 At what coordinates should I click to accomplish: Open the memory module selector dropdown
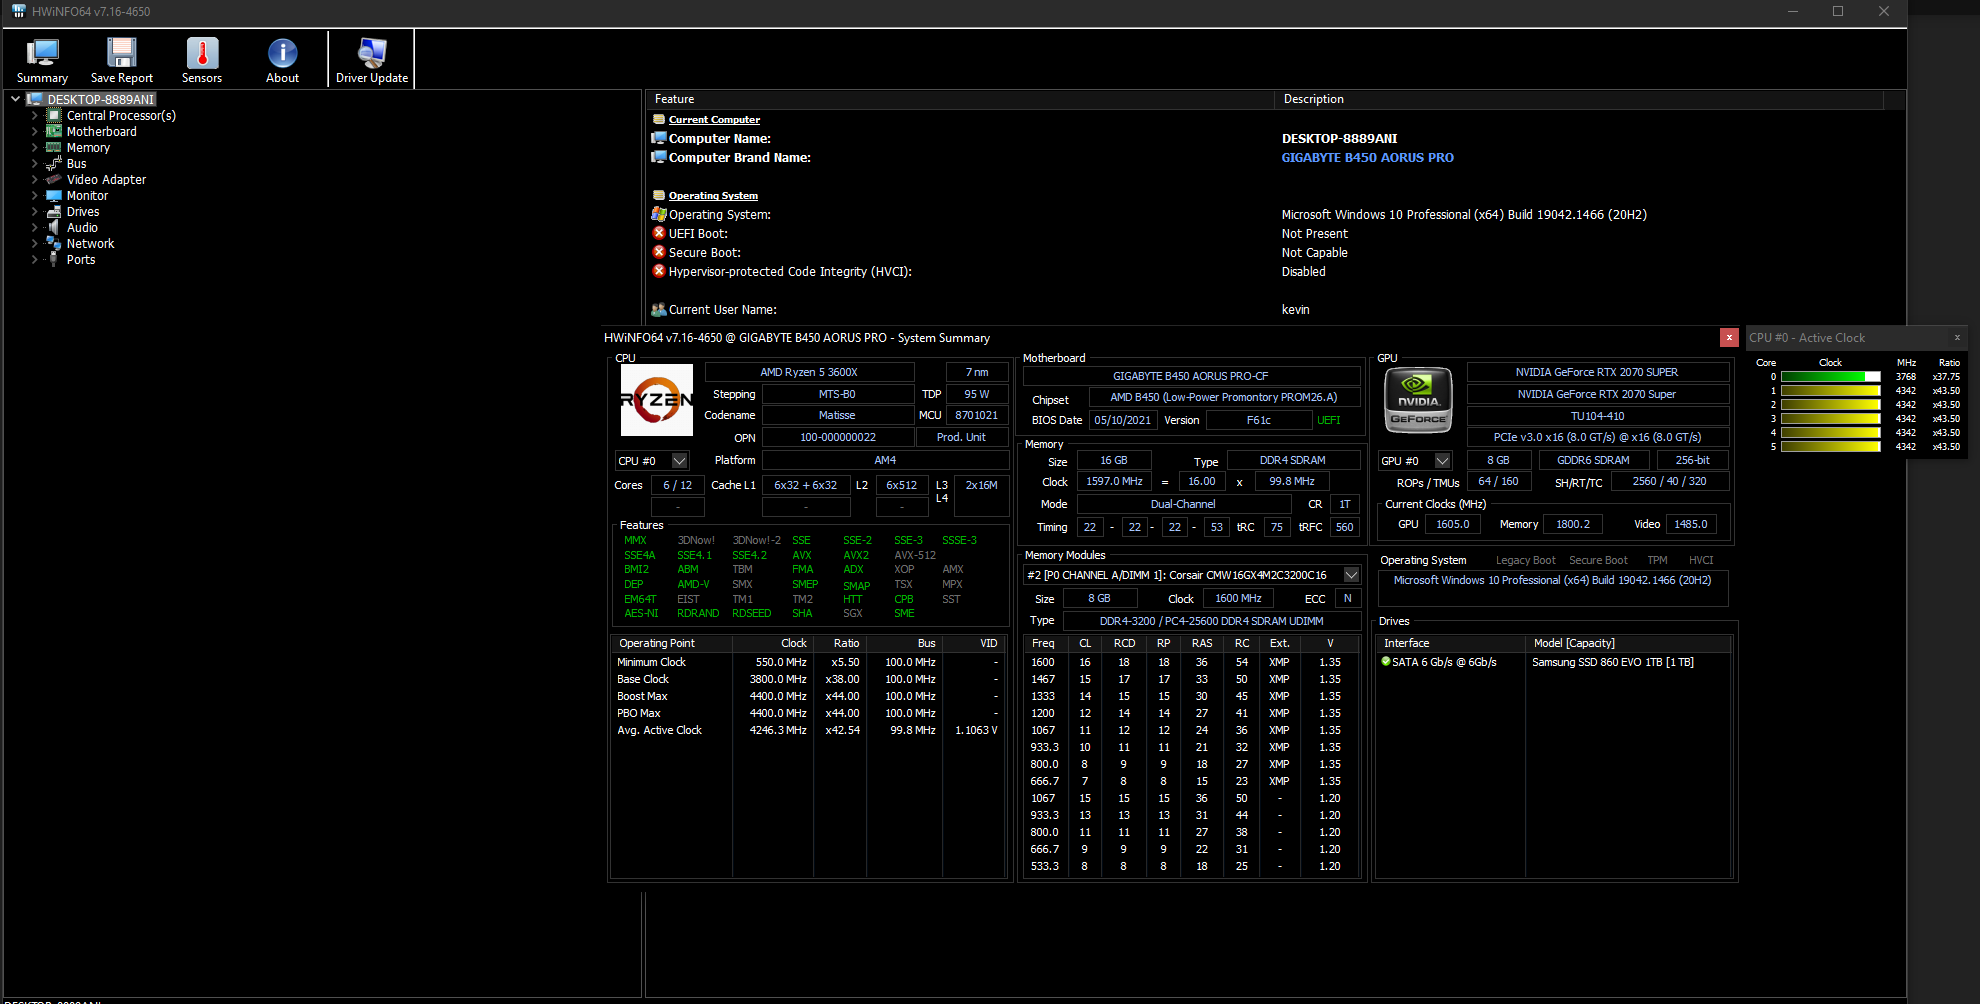coord(1351,575)
